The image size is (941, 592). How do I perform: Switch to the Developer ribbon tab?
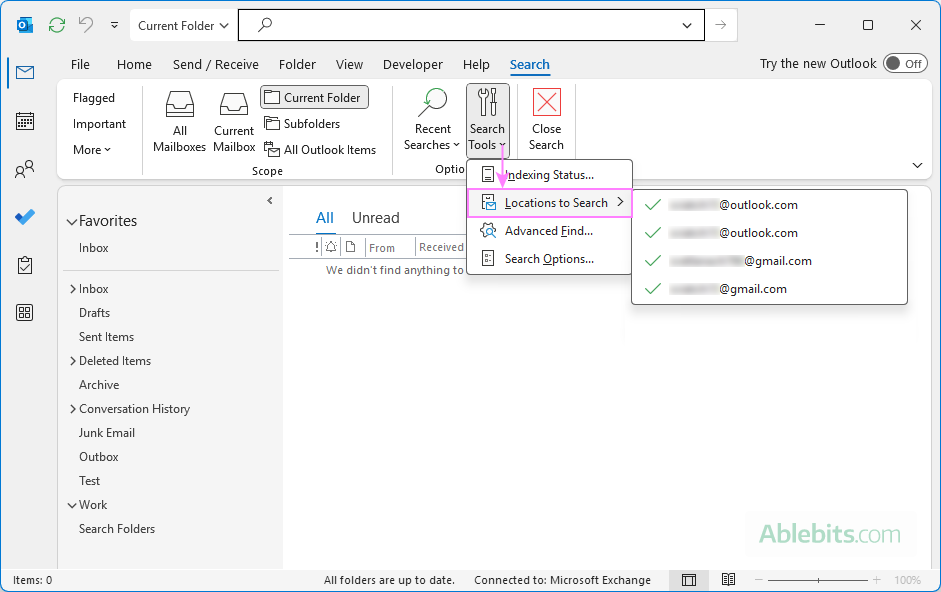click(412, 64)
